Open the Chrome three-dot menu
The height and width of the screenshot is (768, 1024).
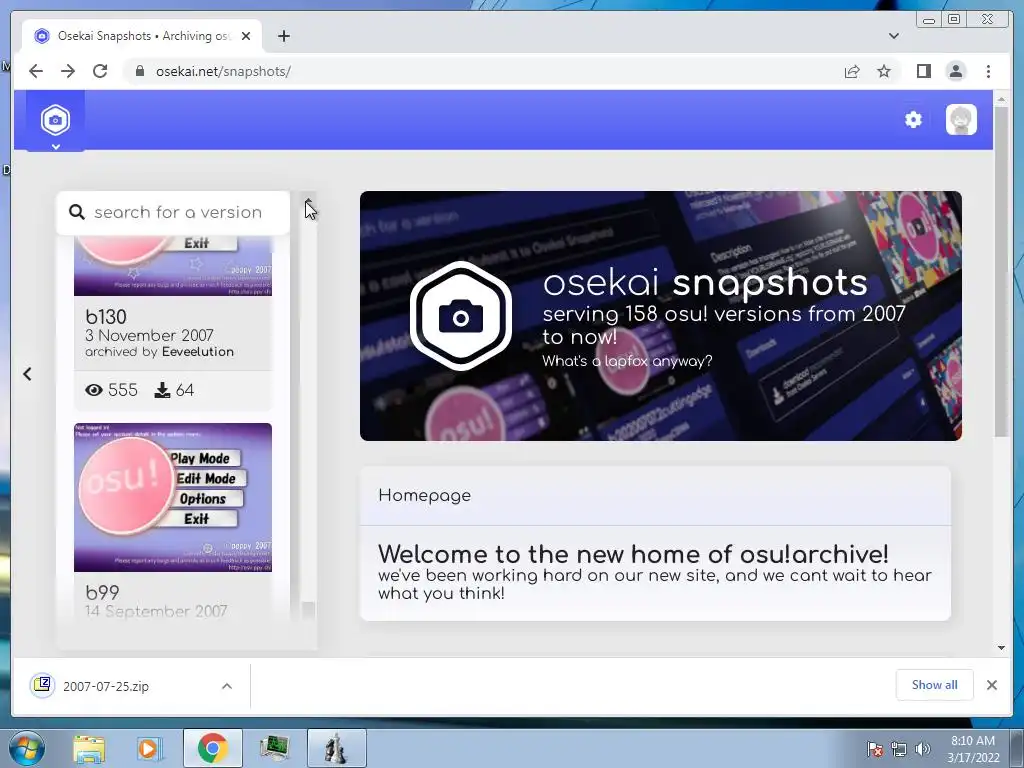988,71
